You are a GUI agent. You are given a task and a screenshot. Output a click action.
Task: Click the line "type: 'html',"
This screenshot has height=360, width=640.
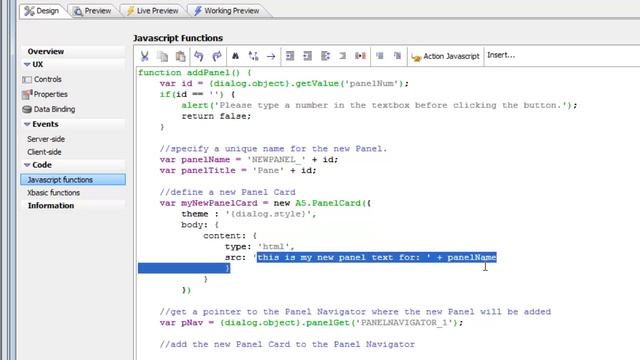point(260,247)
